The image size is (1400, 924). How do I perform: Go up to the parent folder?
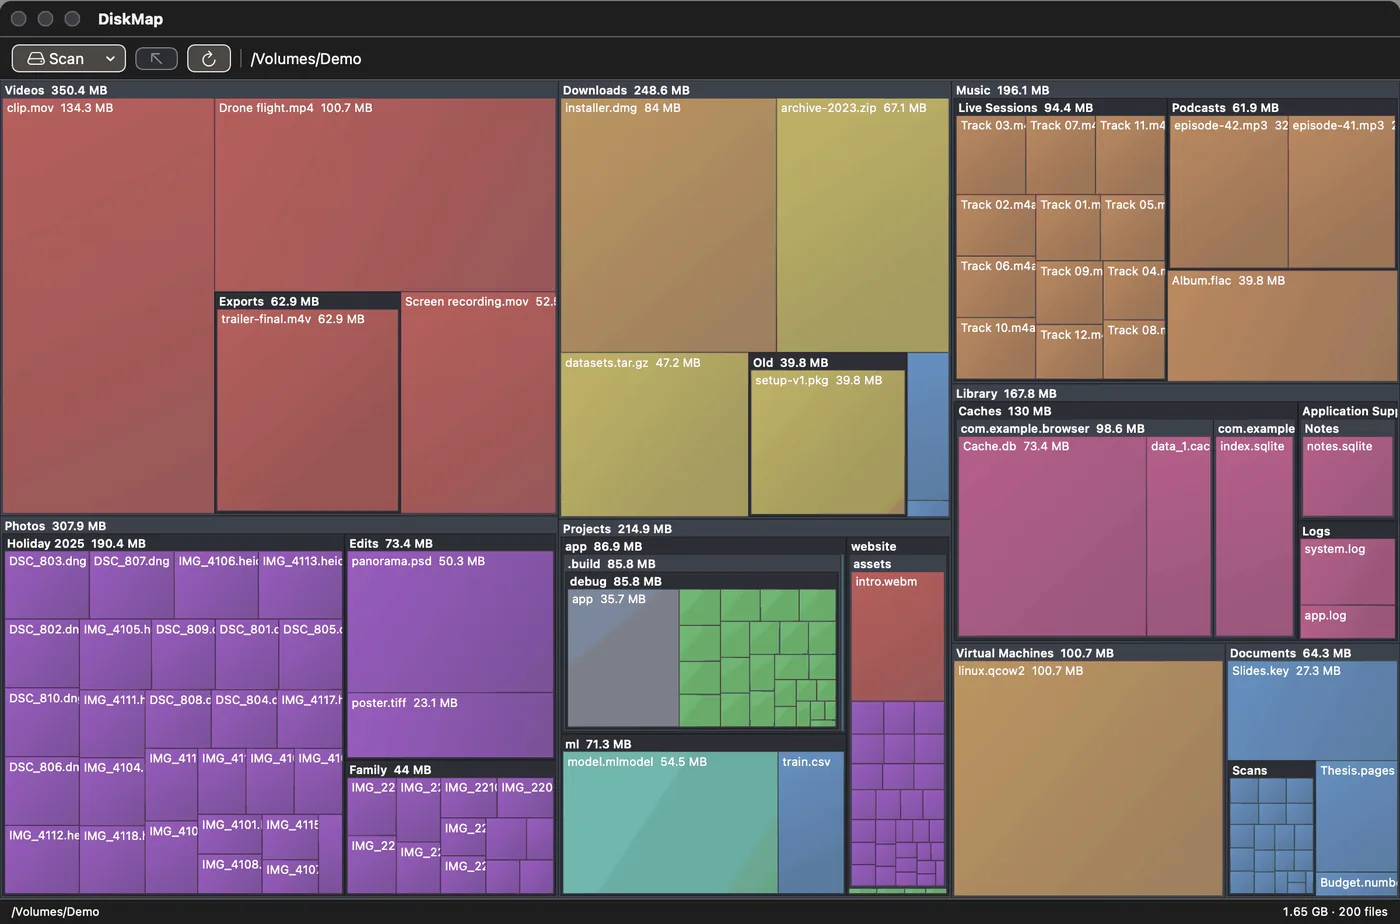pos(156,58)
